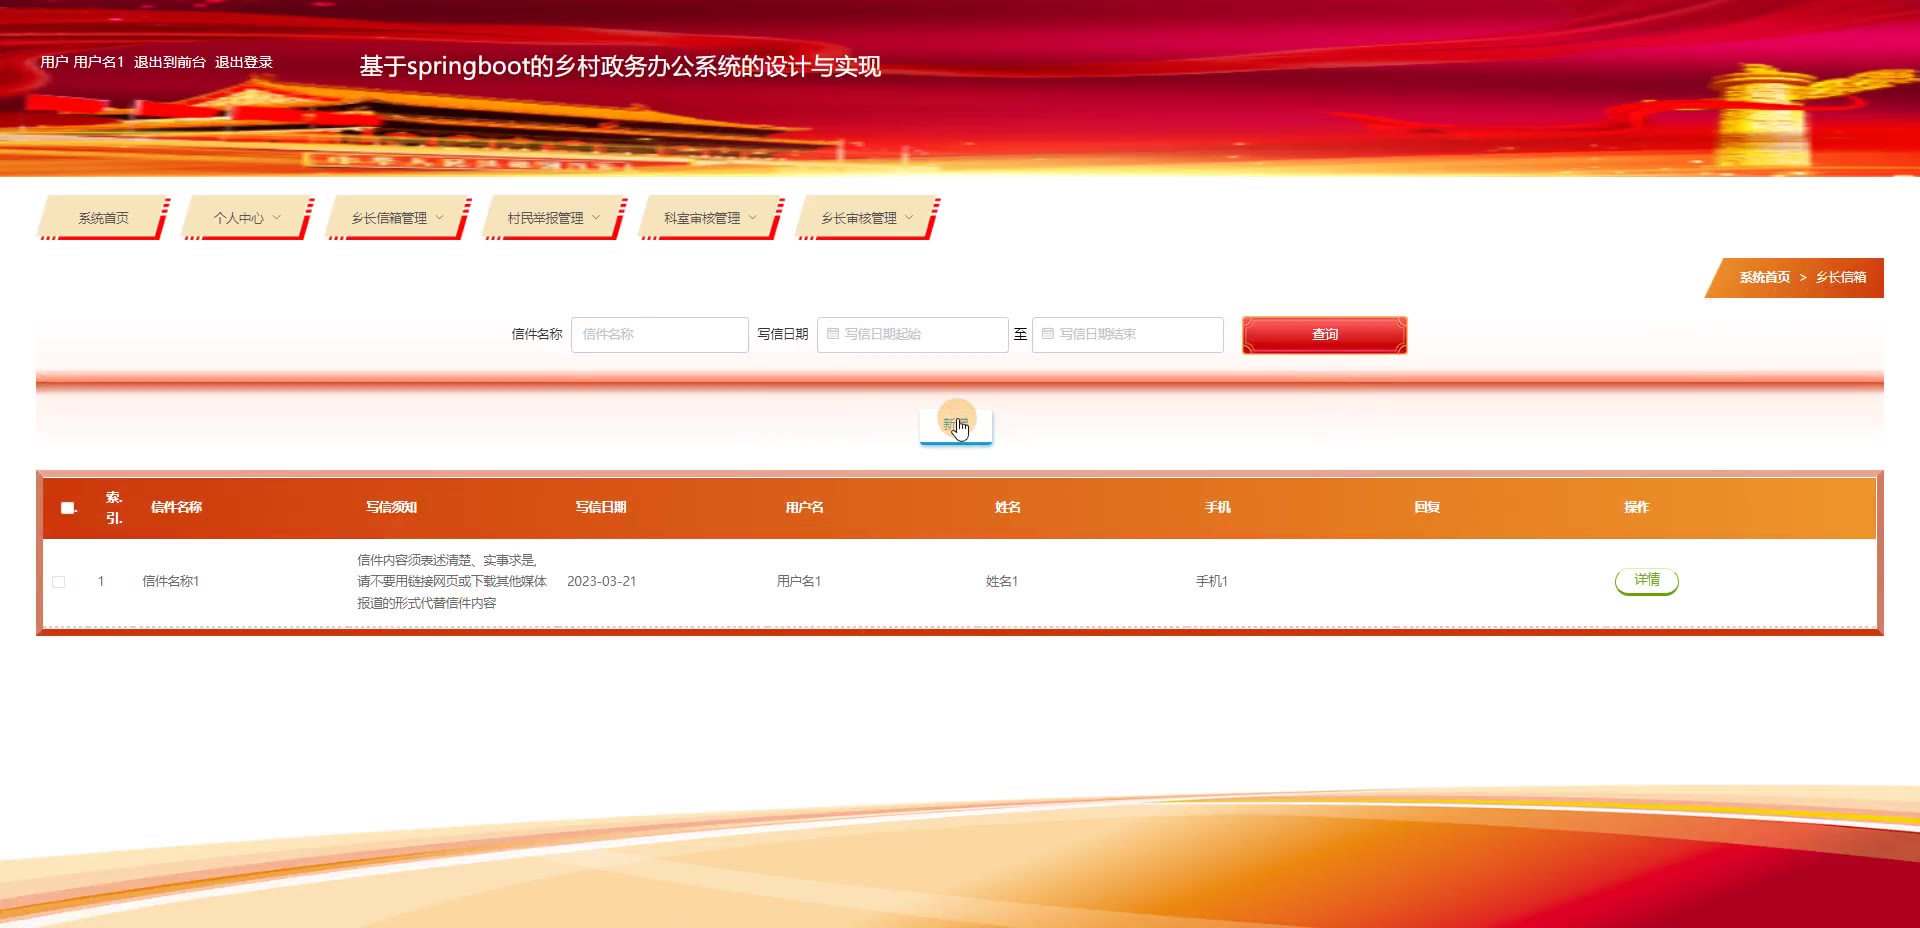
Task: Click the 退出登录 link
Action: point(244,62)
